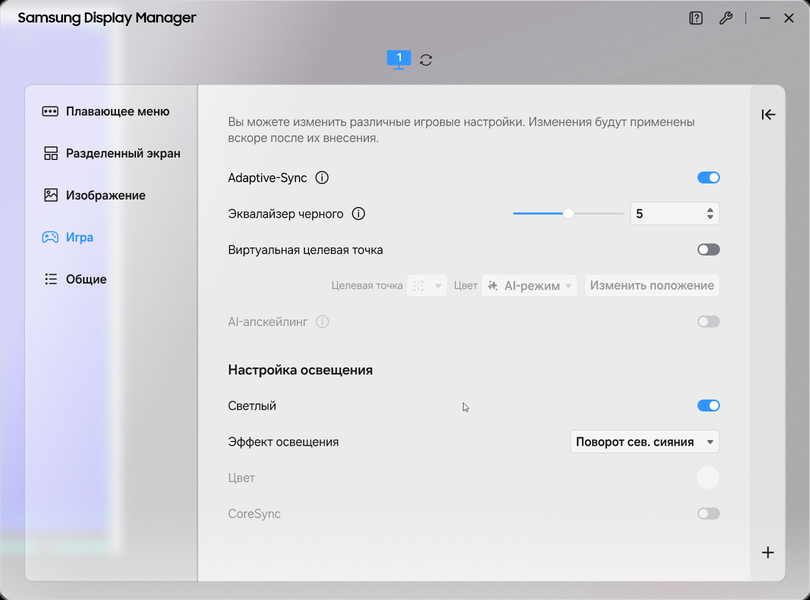The width and height of the screenshot is (810, 600).
Task: Show the Эквалайзер черного info icon
Action: (359, 213)
